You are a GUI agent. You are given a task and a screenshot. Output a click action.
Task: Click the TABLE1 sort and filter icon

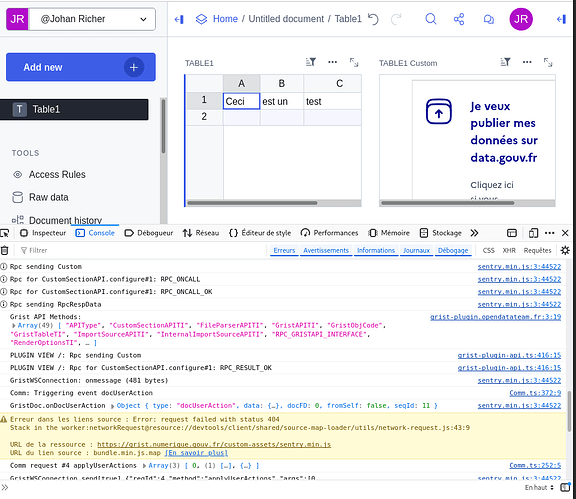(x=311, y=62)
